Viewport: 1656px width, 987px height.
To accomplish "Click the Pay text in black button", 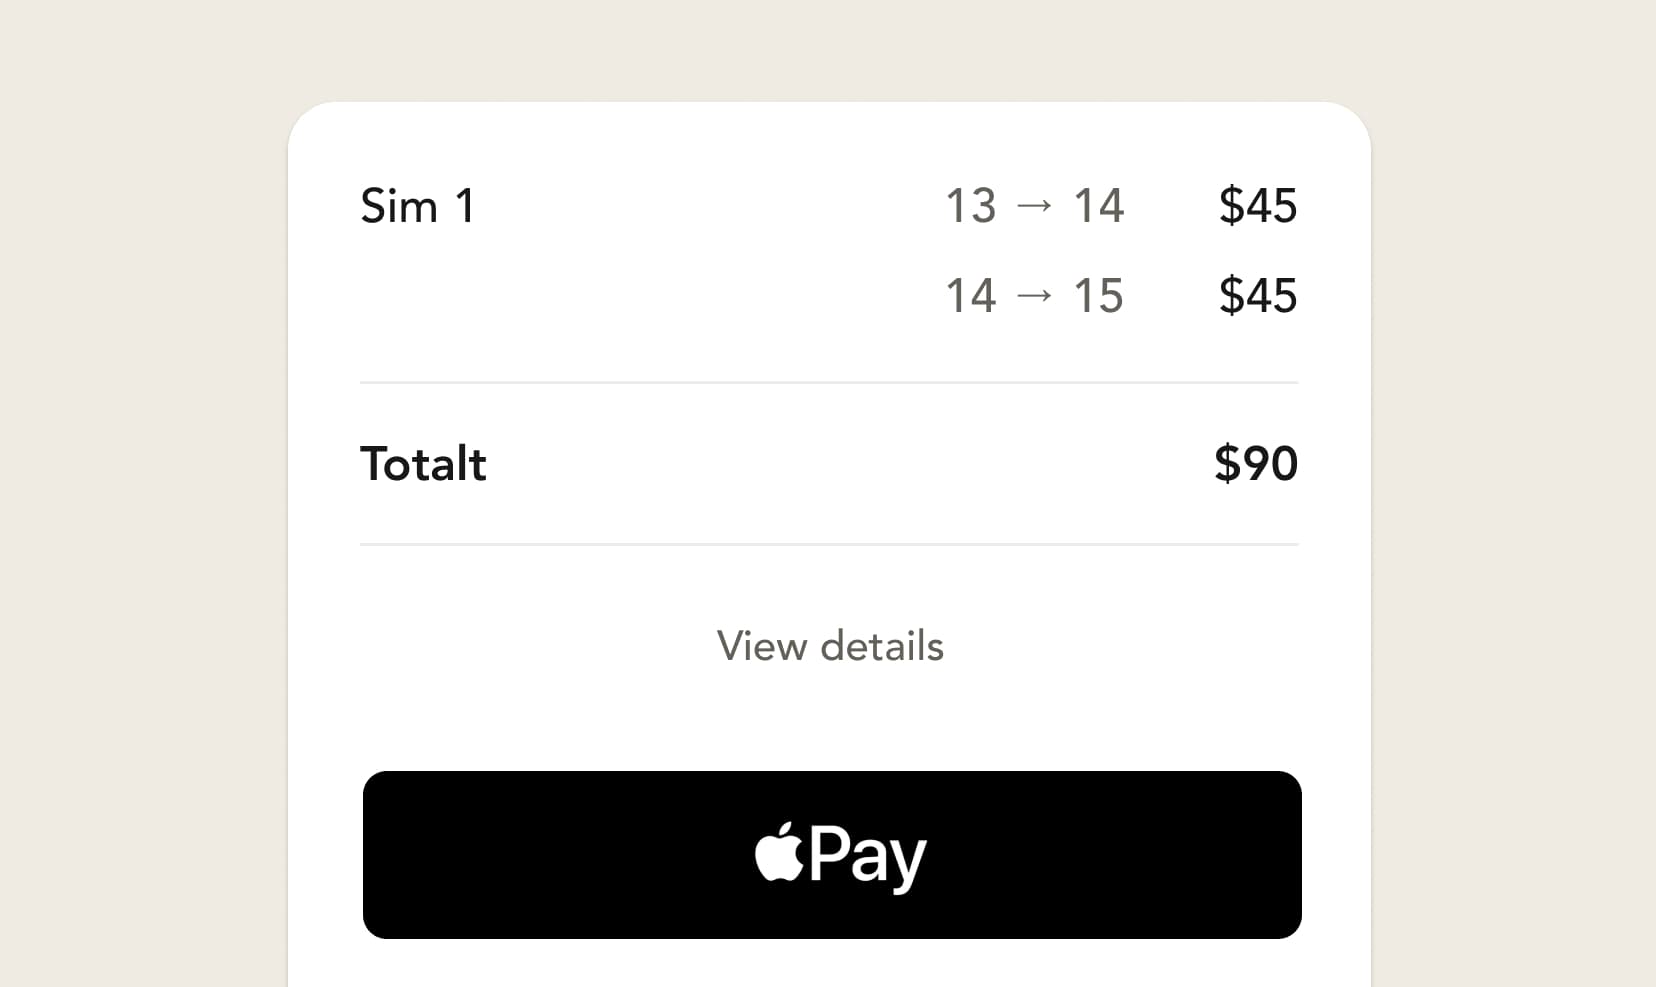I will pyautogui.click(x=868, y=857).
